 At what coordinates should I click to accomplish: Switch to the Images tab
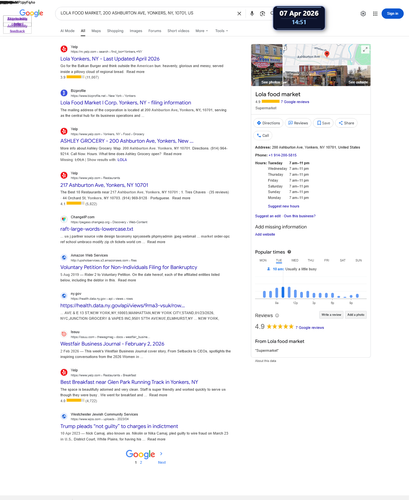(136, 31)
